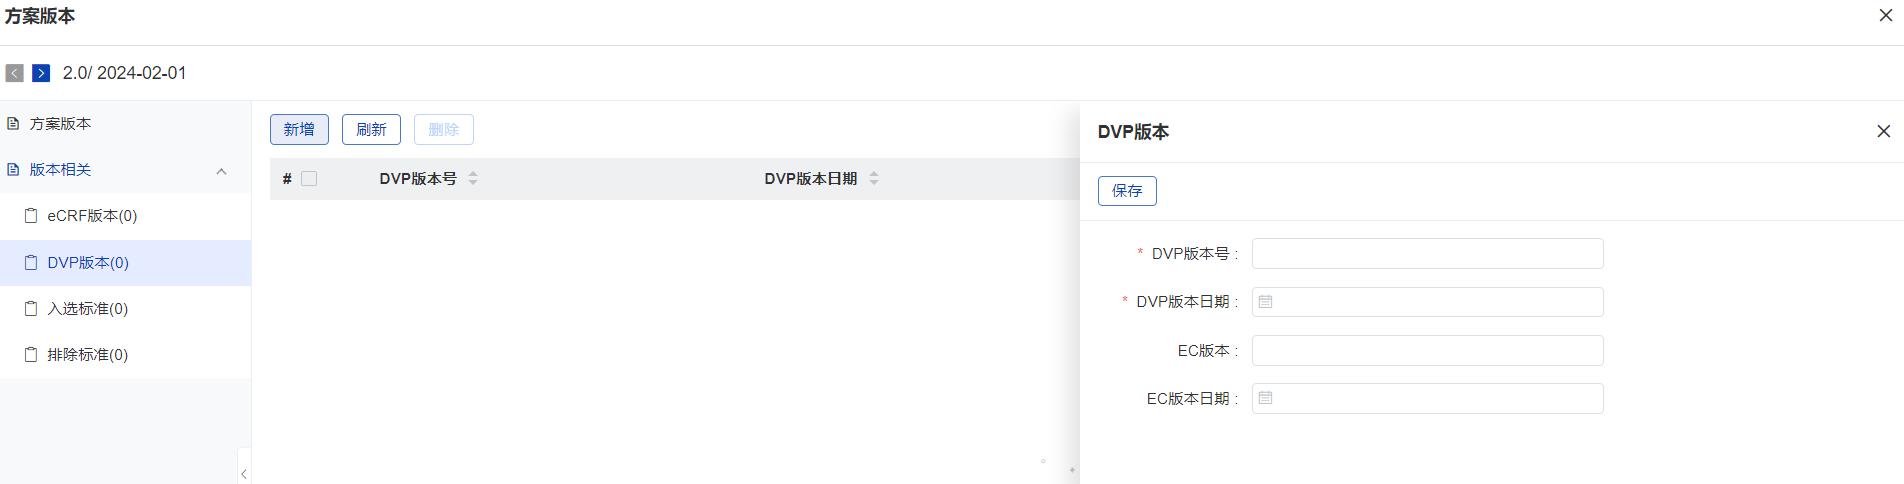Focus the DVP版本号 input field
Screen dimensions: 1904x484
pos(1427,254)
